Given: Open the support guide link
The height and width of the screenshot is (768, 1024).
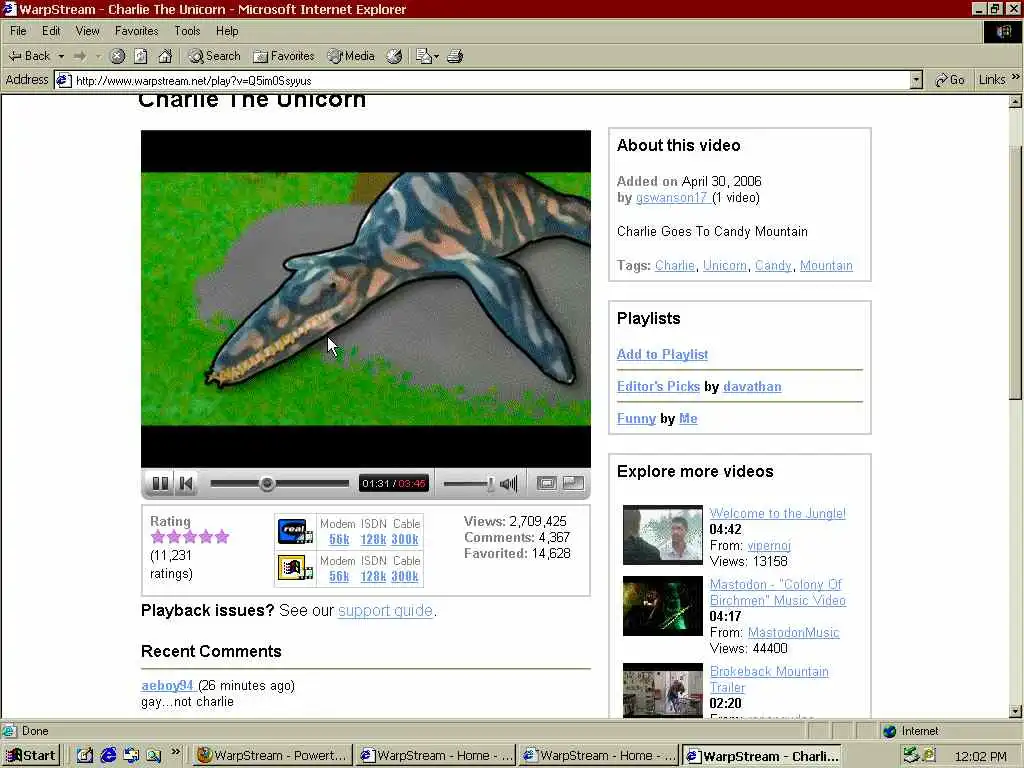Looking at the screenshot, I should [x=385, y=611].
